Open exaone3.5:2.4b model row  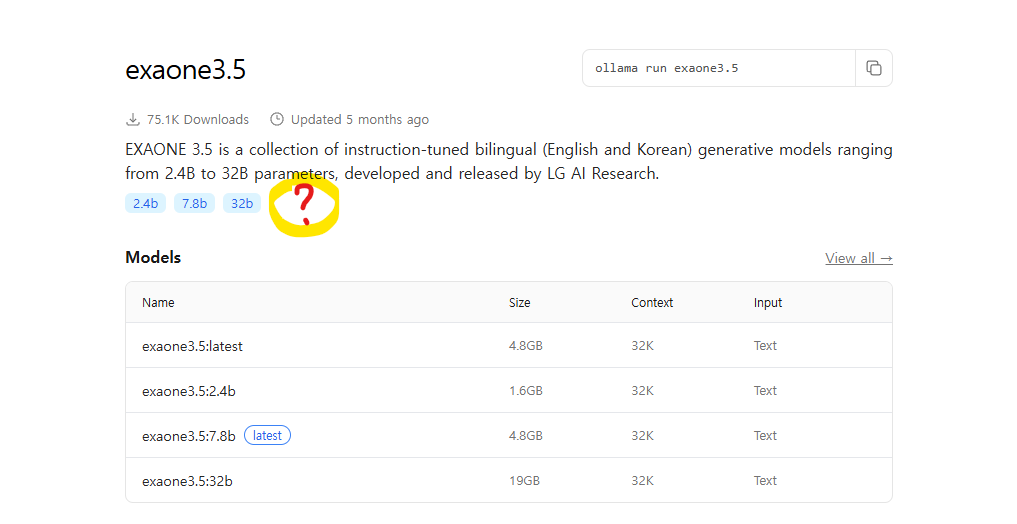click(x=508, y=390)
